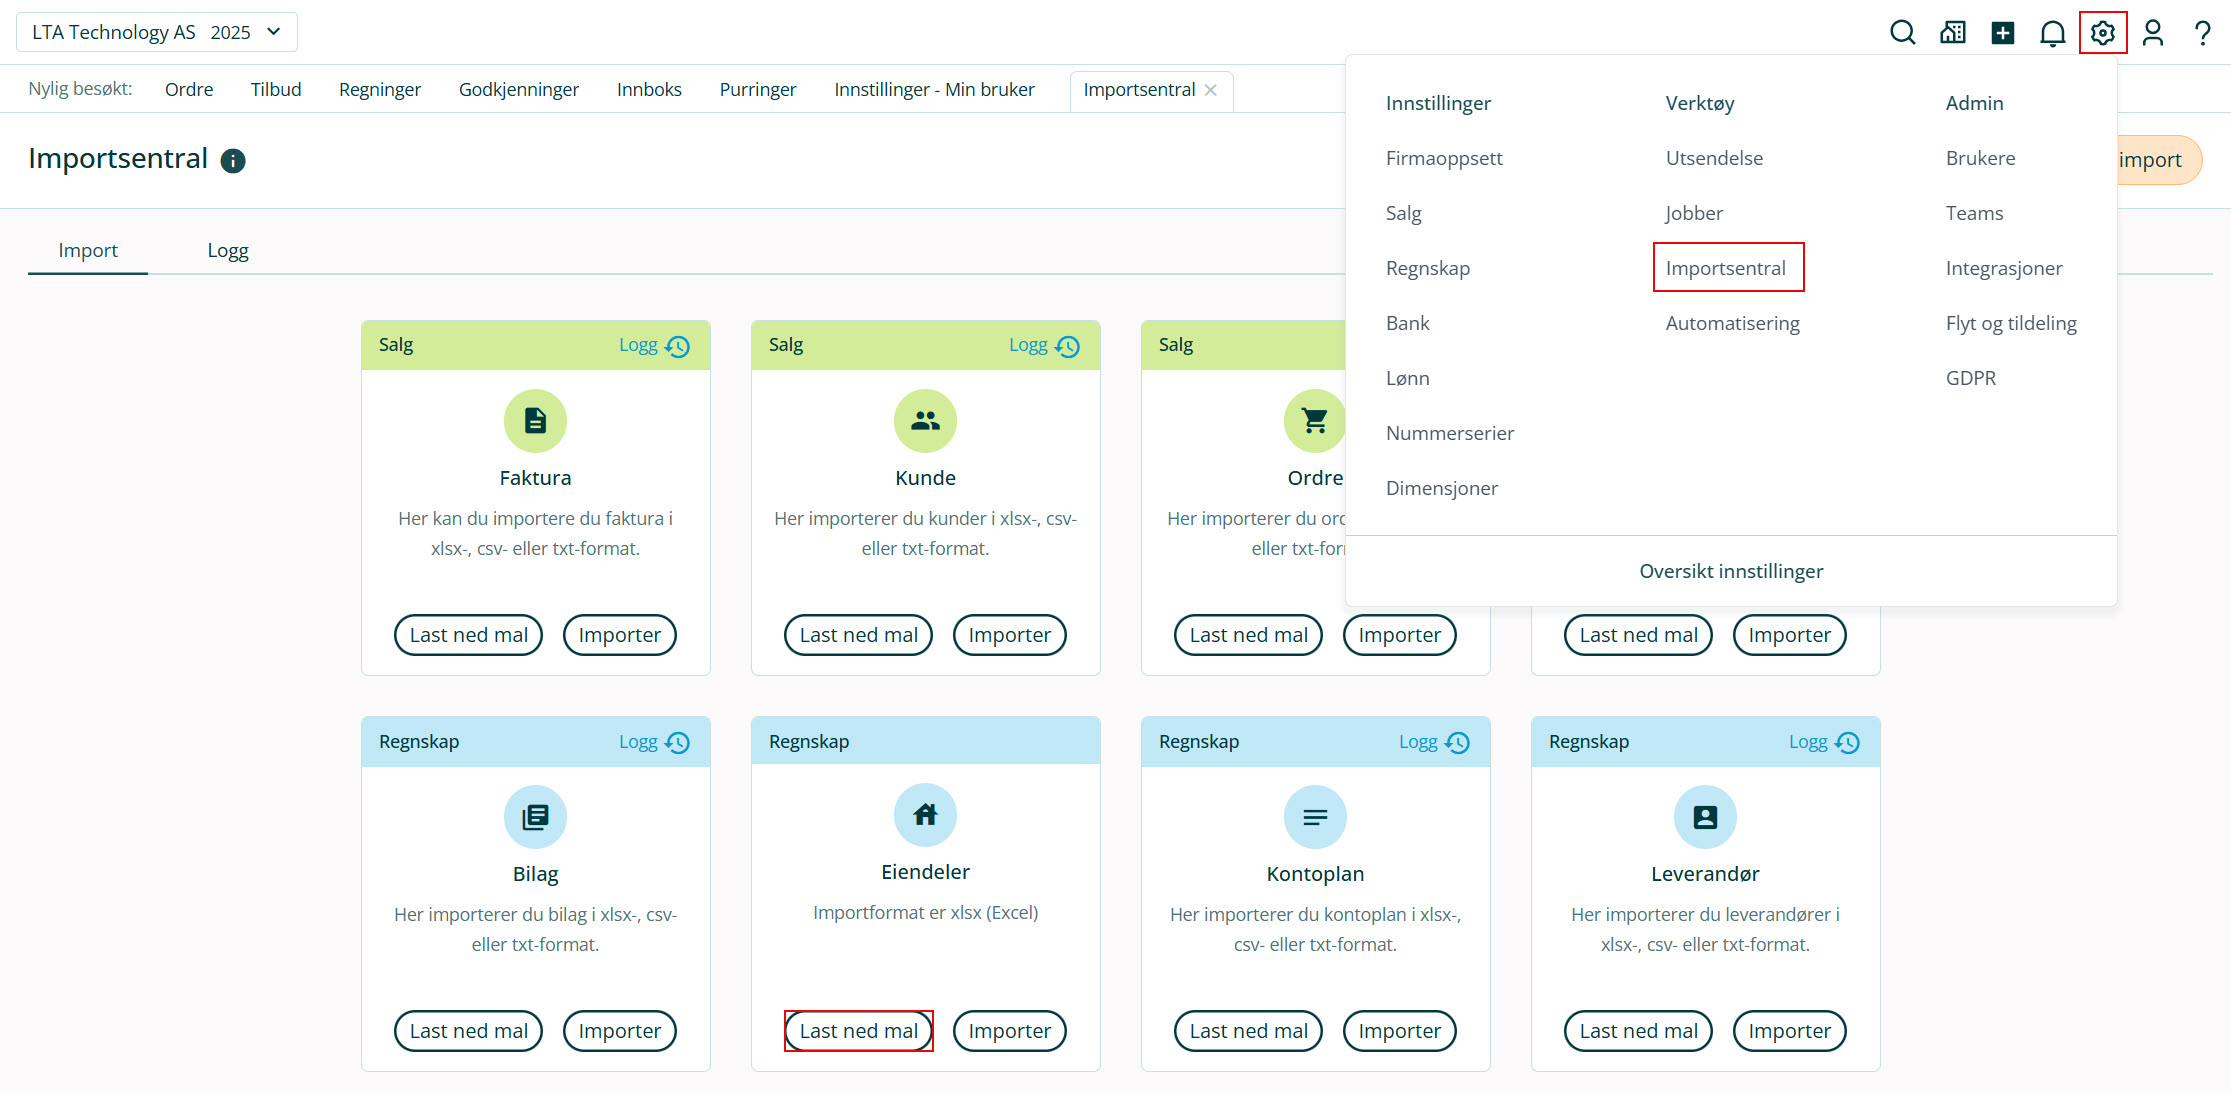Image resolution: width=2231 pixels, height=1093 pixels.
Task: Open Regninger from recently visited
Action: (x=379, y=89)
